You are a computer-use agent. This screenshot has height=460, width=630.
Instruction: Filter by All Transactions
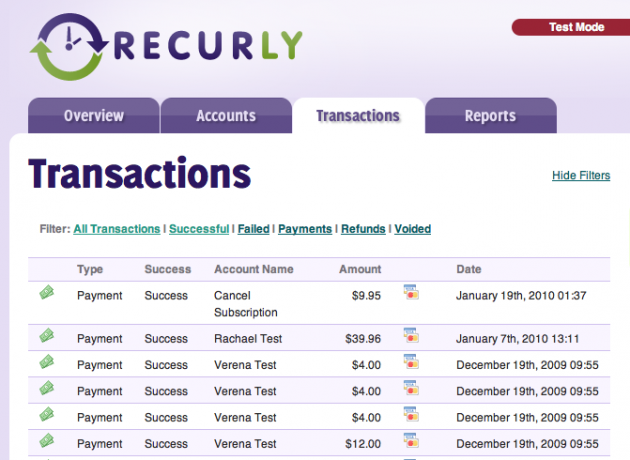[x=116, y=229]
